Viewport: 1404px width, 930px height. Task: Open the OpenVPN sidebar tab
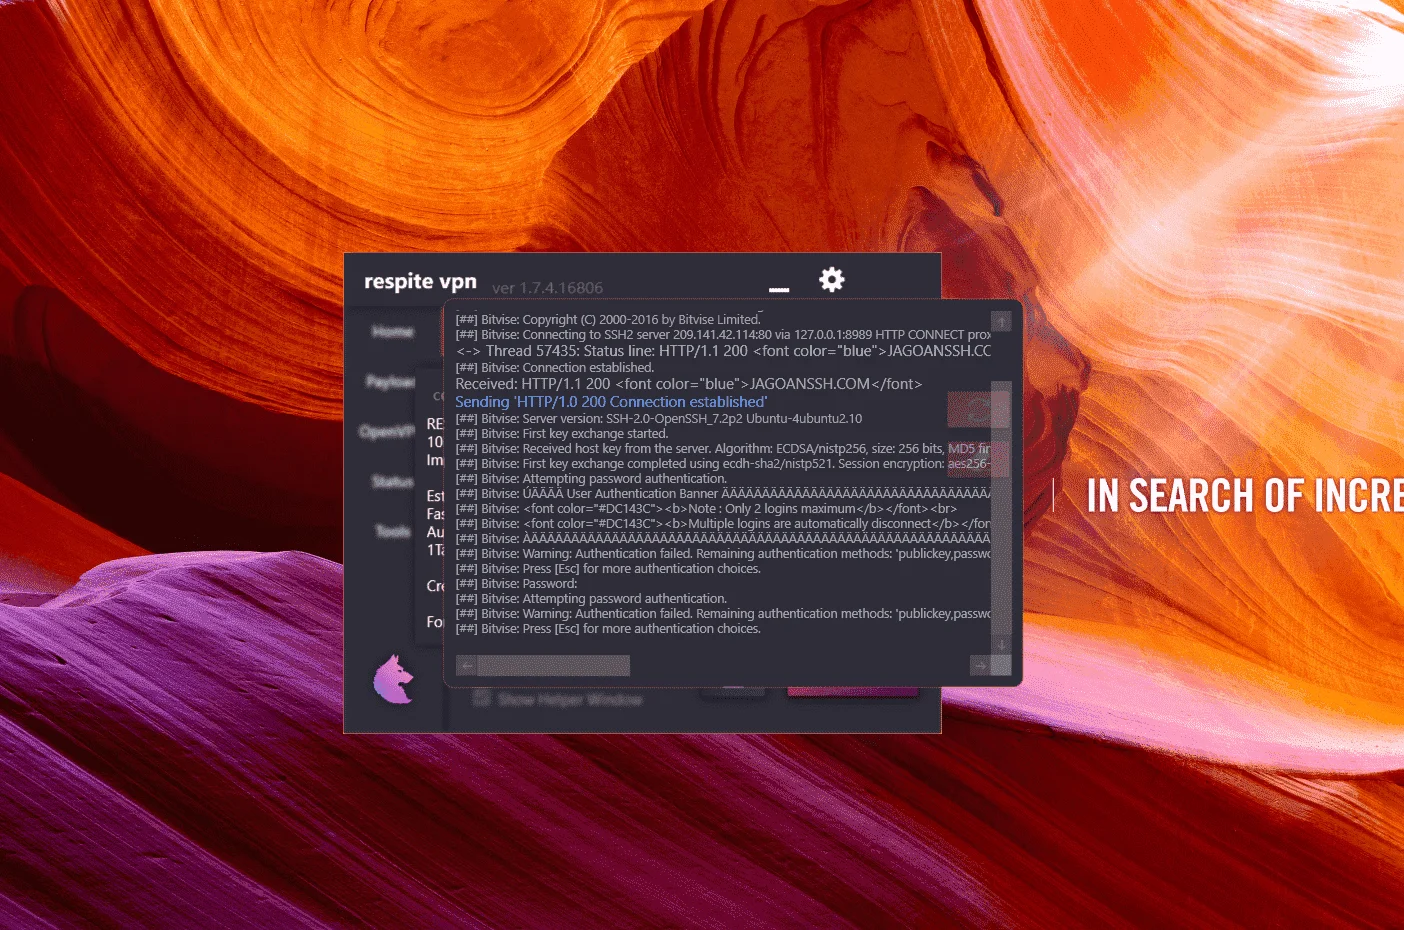click(388, 431)
